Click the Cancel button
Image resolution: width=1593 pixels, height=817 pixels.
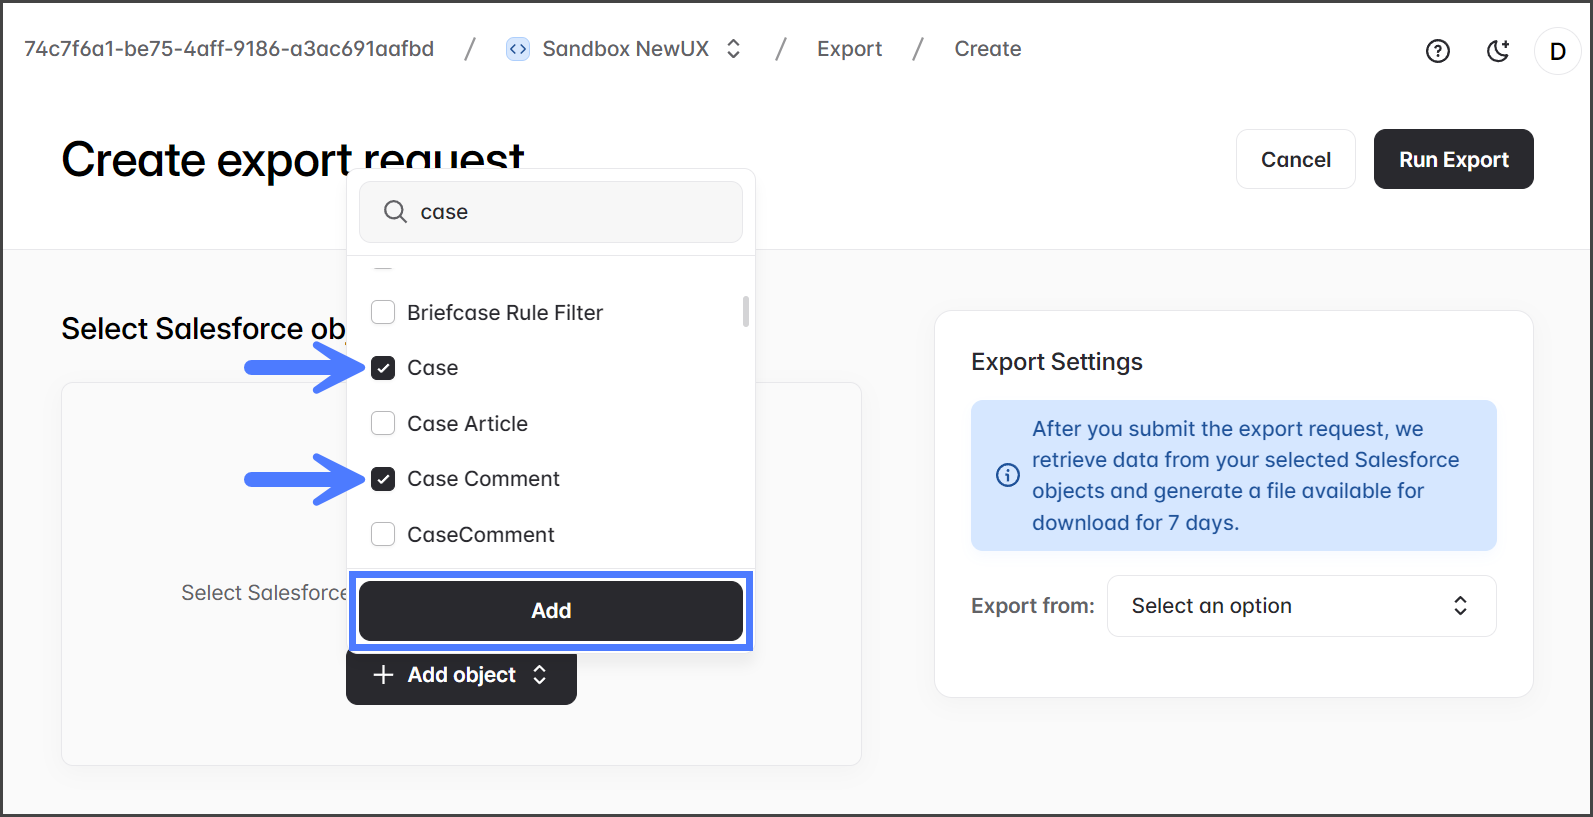click(x=1295, y=160)
